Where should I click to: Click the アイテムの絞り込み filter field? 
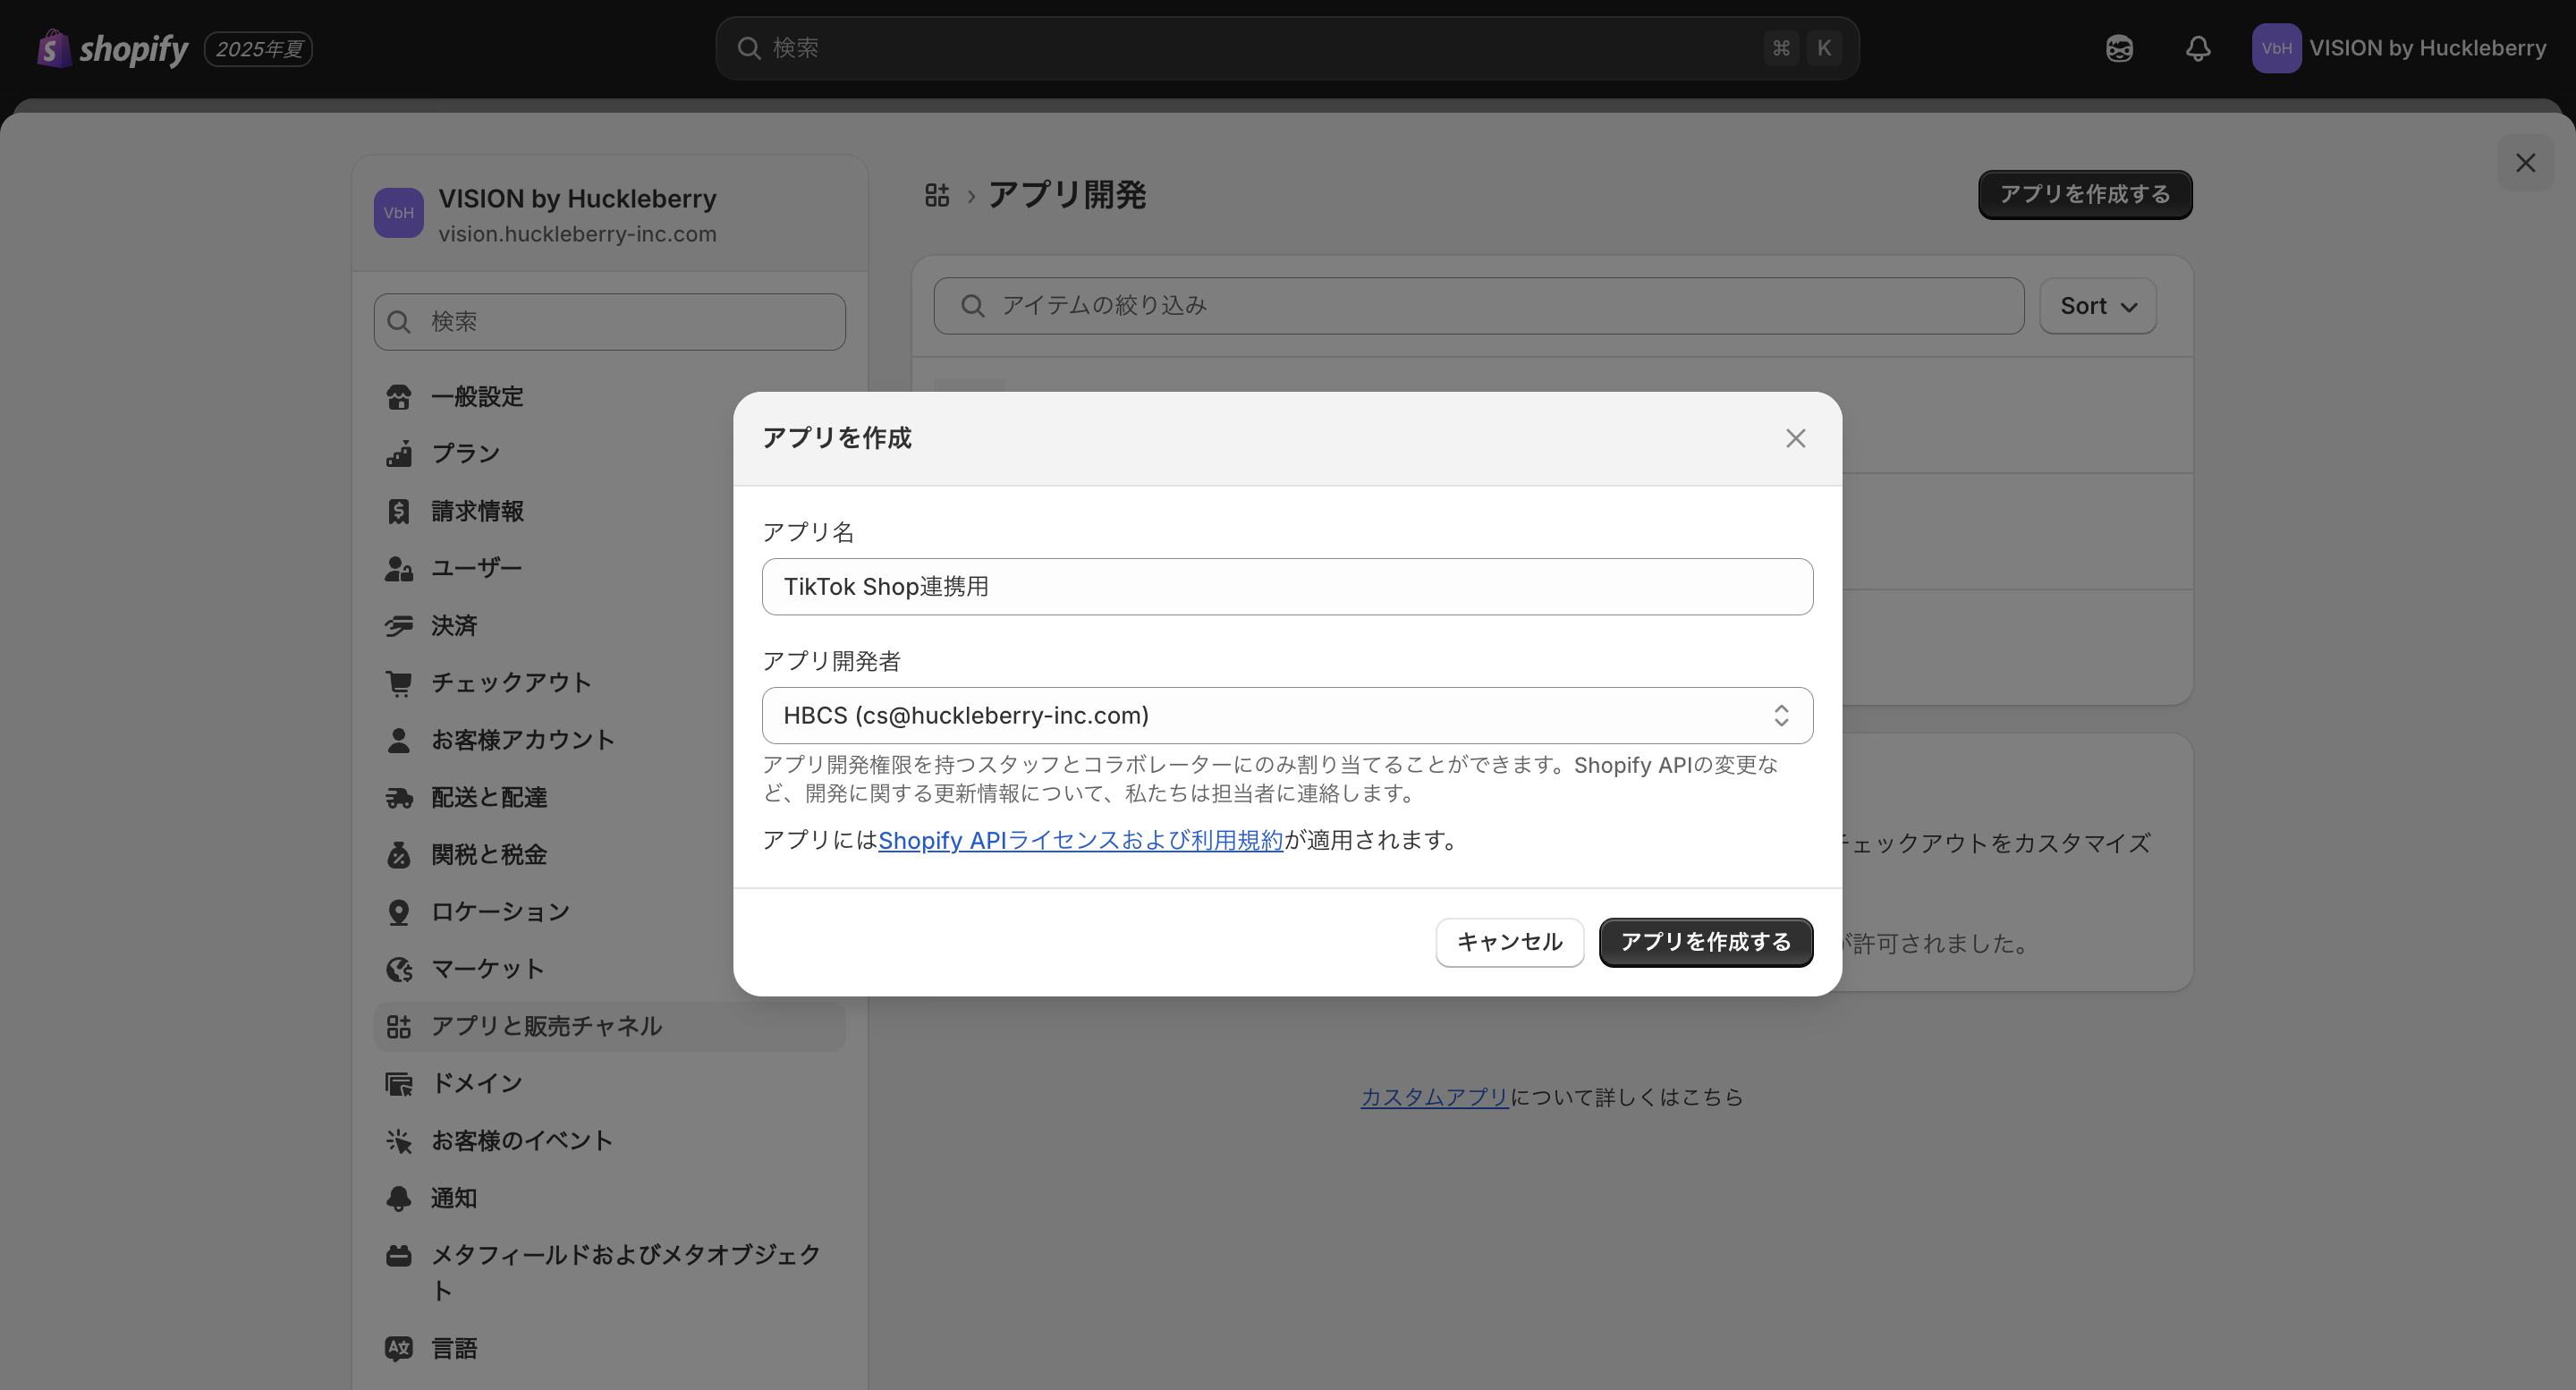(1478, 306)
